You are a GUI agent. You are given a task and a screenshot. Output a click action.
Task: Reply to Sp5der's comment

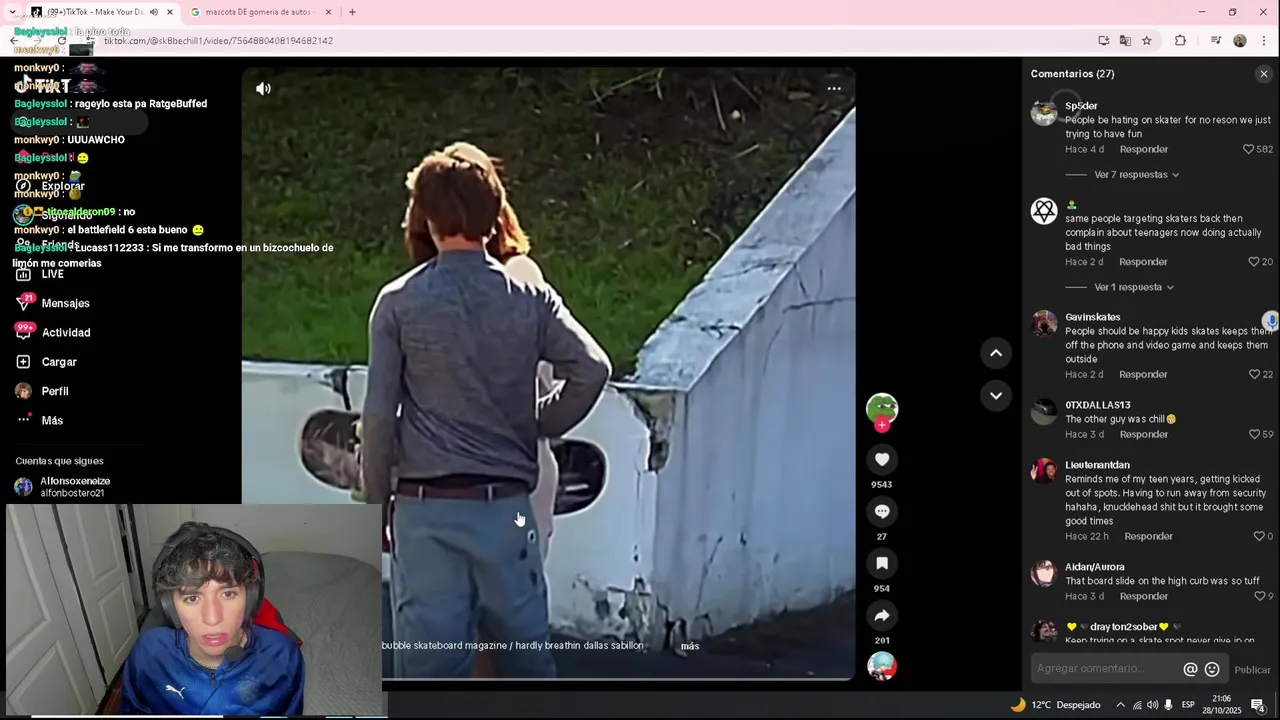coord(1144,149)
